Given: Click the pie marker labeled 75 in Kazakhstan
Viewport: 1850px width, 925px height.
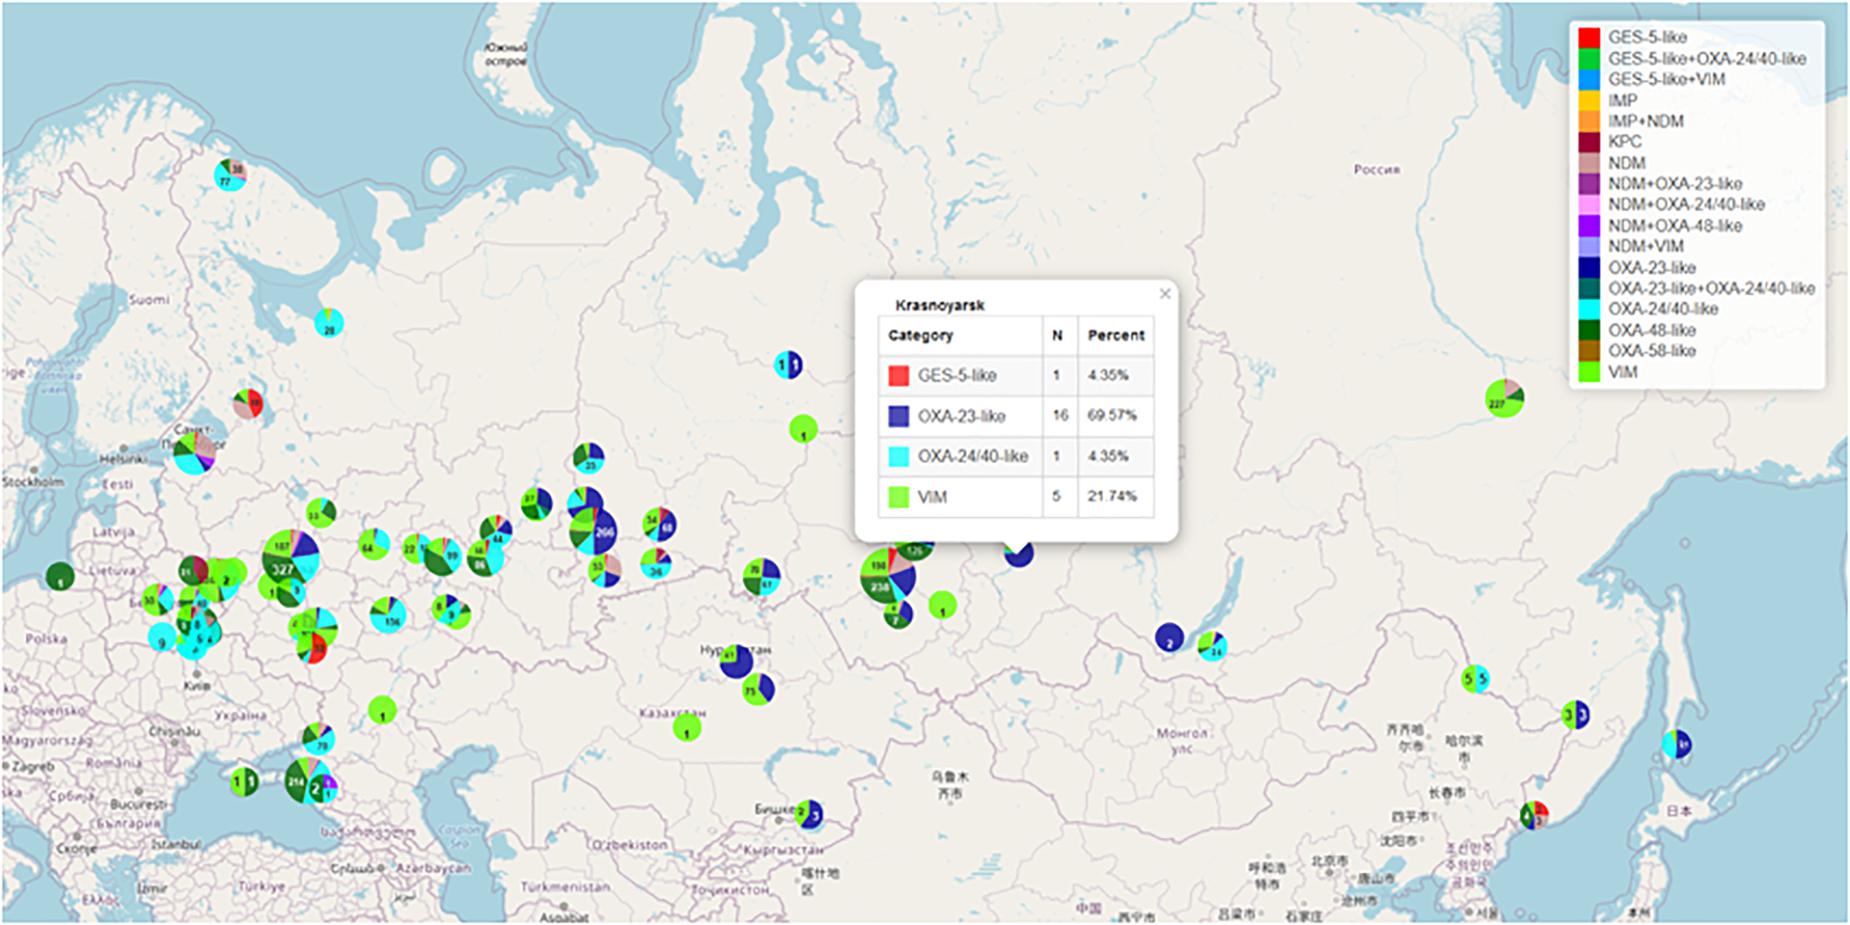Looking at the screenshot, I should [758, 689].
